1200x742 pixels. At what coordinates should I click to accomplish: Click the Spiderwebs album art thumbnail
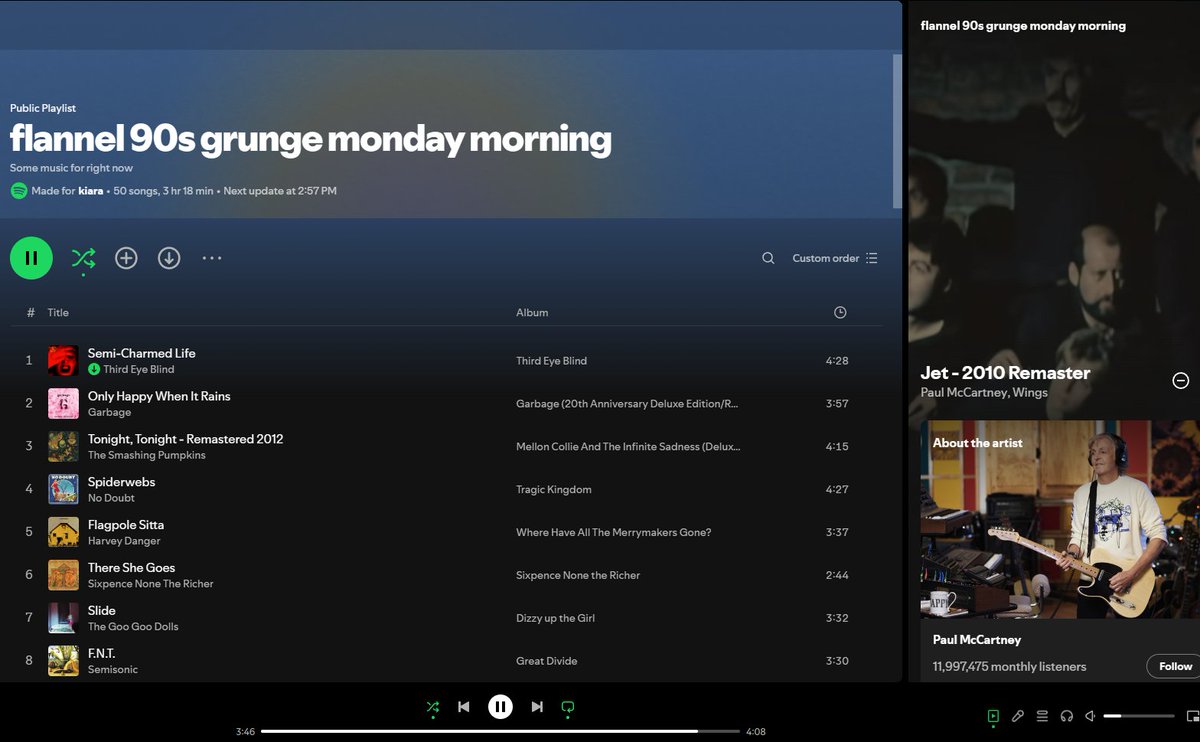tap(63, 490)
